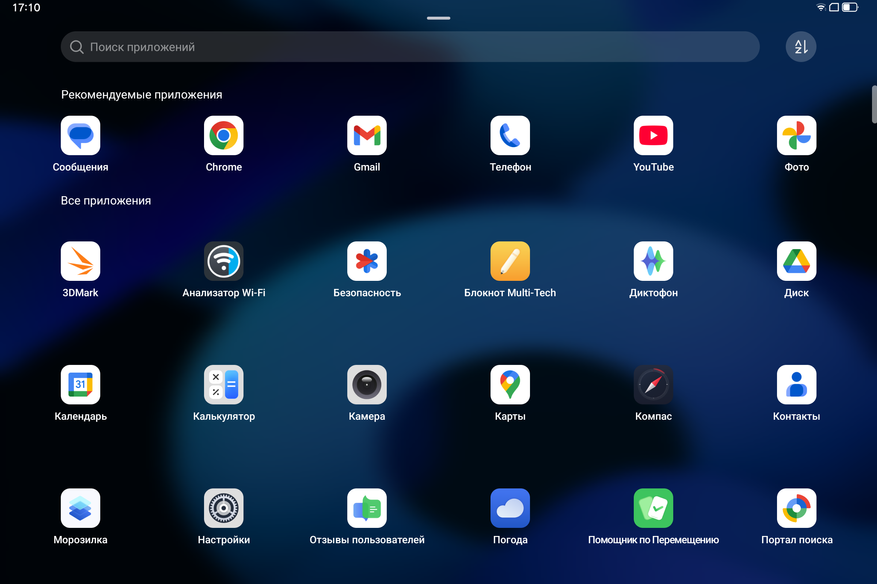Tap the A-Z sort button
The height and width of the screenshot is (584, 877).
click(x=801, y=47)
